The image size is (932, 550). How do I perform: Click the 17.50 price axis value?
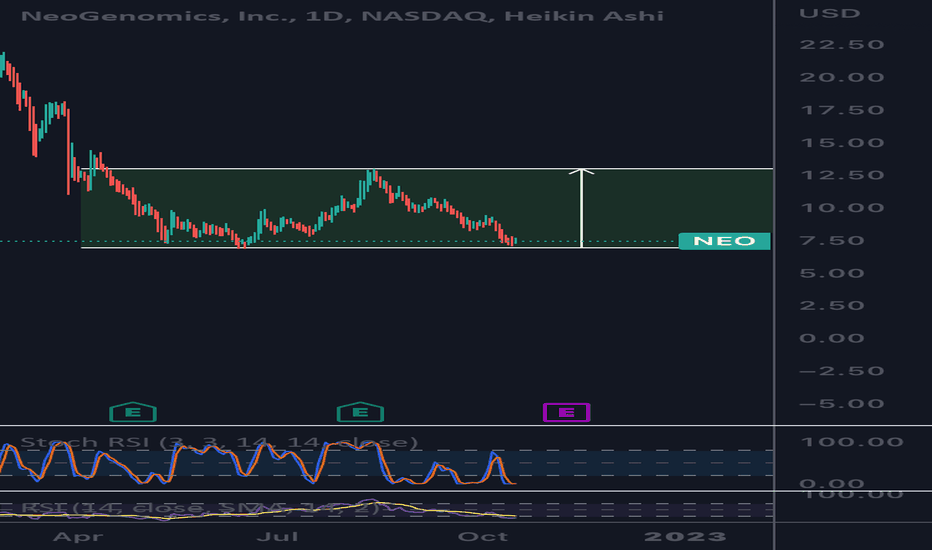842,110
